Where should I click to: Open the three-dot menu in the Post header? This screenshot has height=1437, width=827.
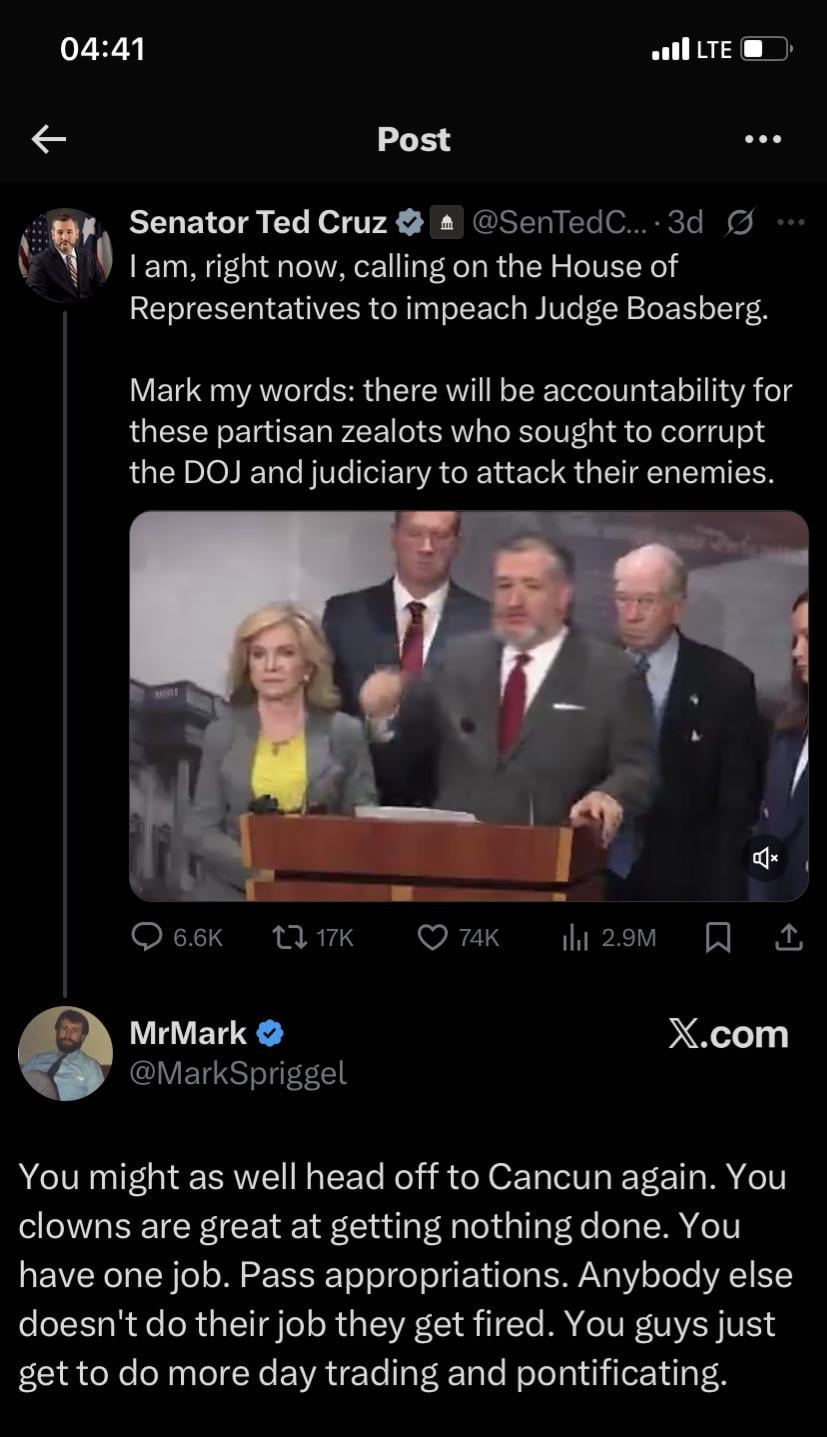763,140
